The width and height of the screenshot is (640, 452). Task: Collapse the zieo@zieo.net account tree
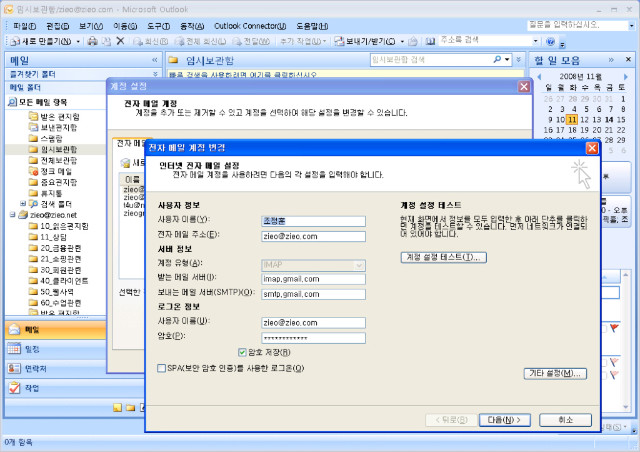[12, 214]
